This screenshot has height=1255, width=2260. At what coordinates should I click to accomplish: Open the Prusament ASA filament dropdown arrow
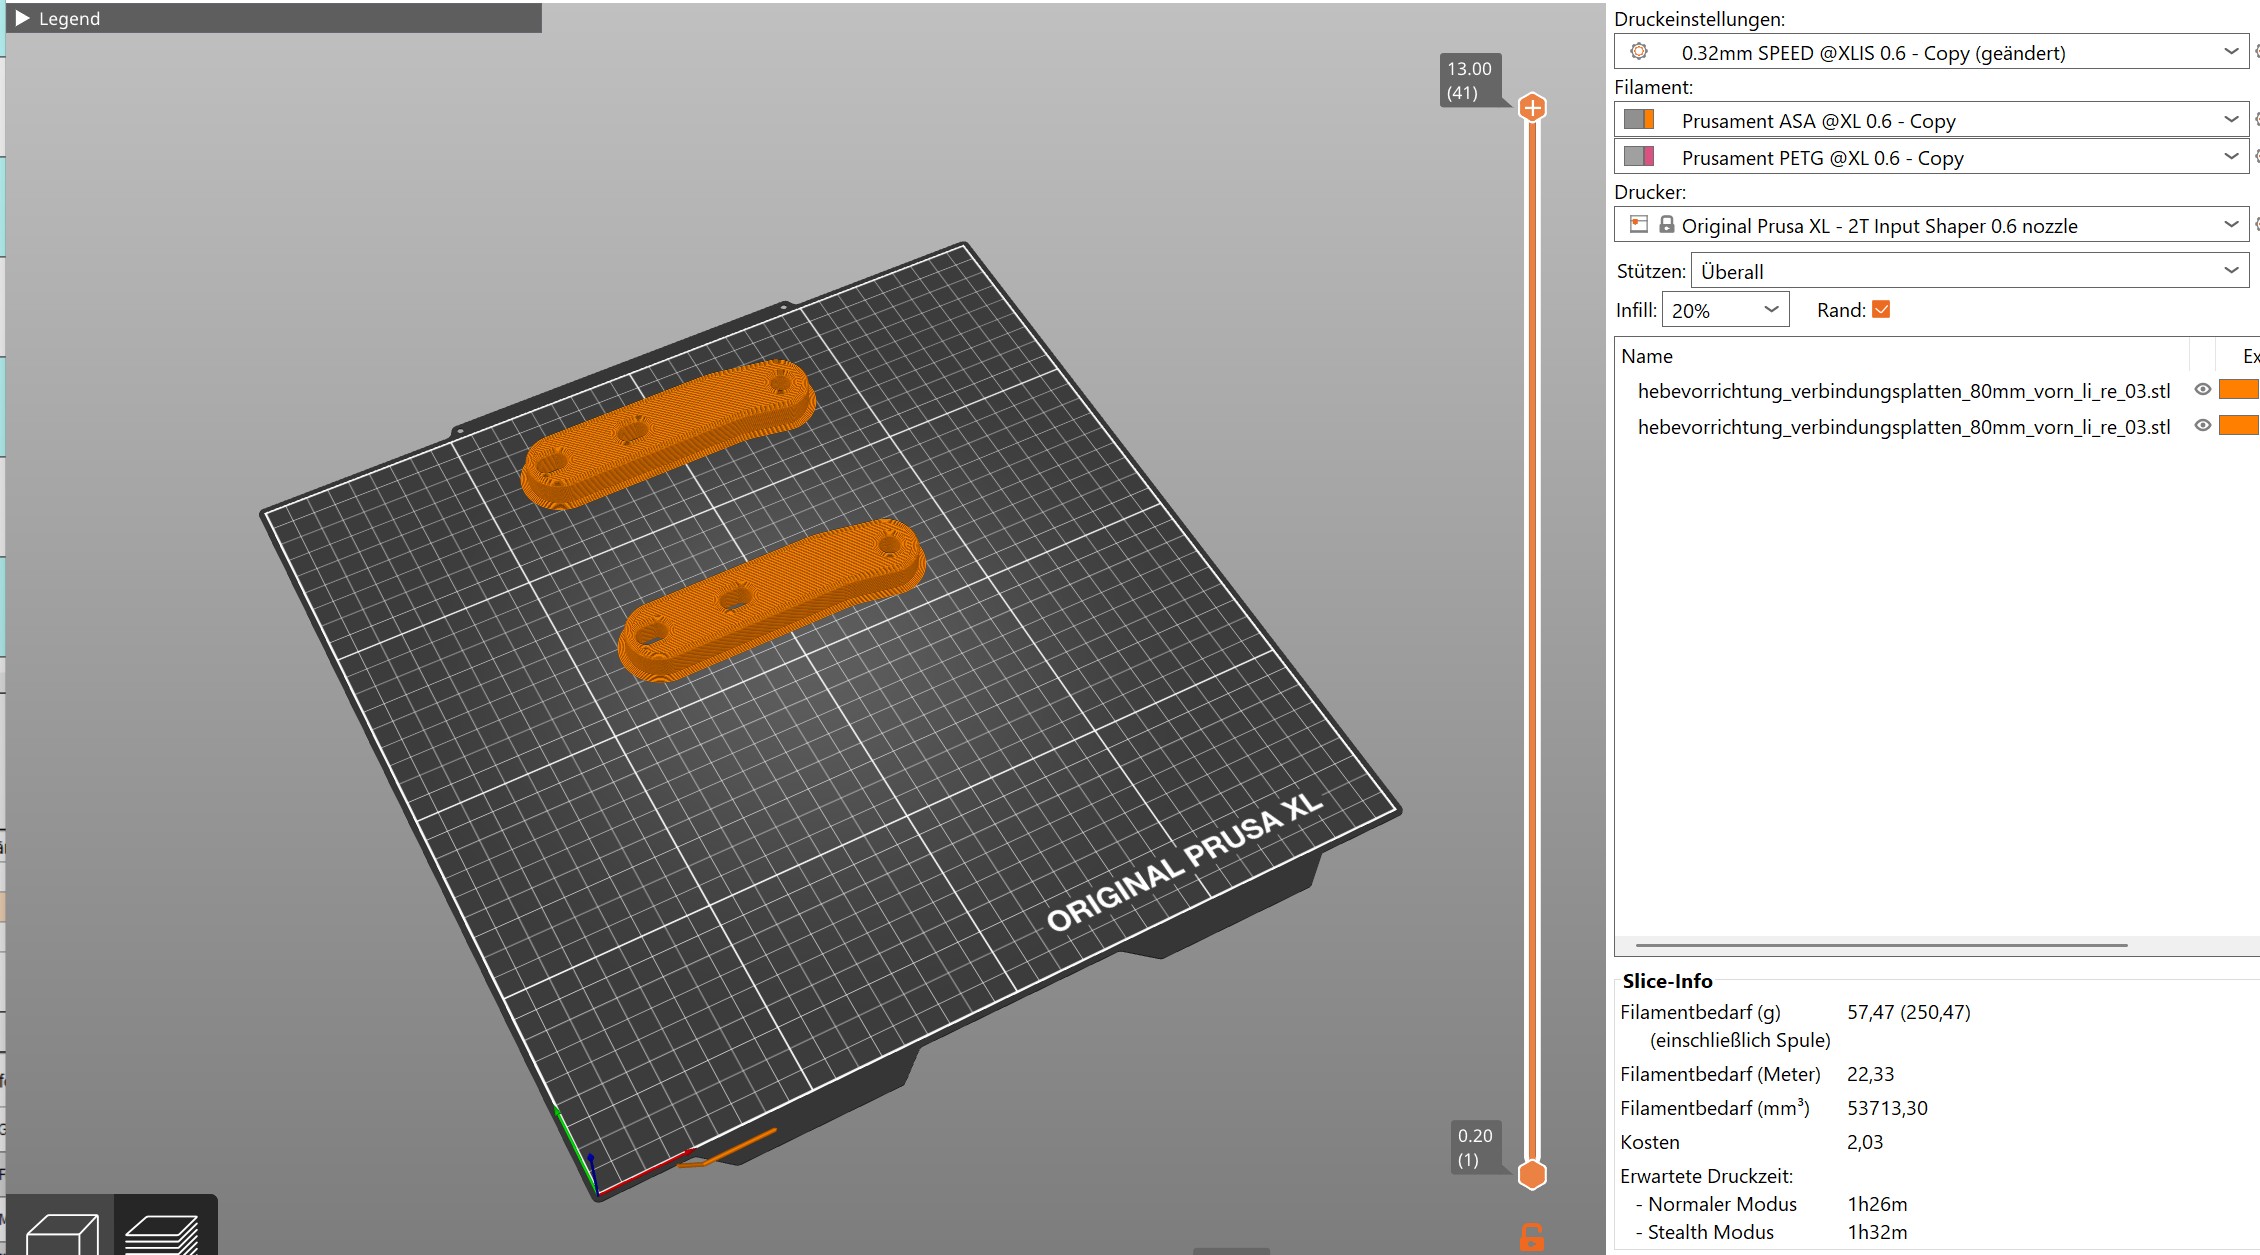[x=2231, y=120]
